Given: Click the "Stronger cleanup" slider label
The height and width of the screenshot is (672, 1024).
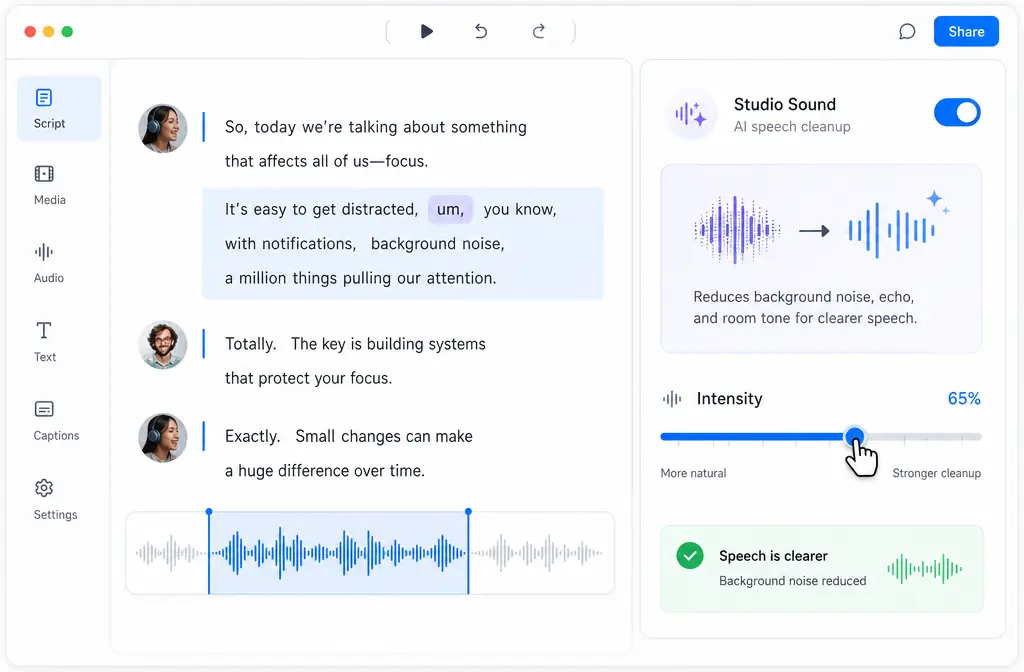Looking at the screenshot, I should click(936, 473).
